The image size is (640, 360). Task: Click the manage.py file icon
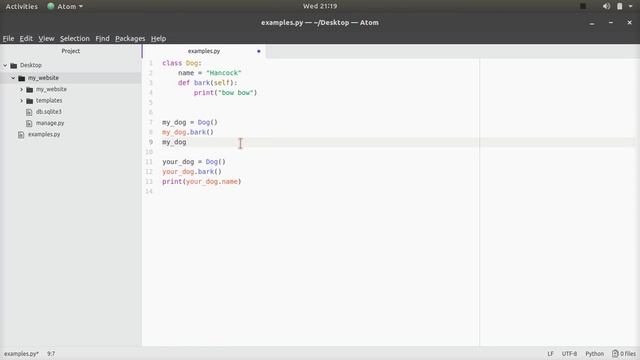click(x=29, y=123)
